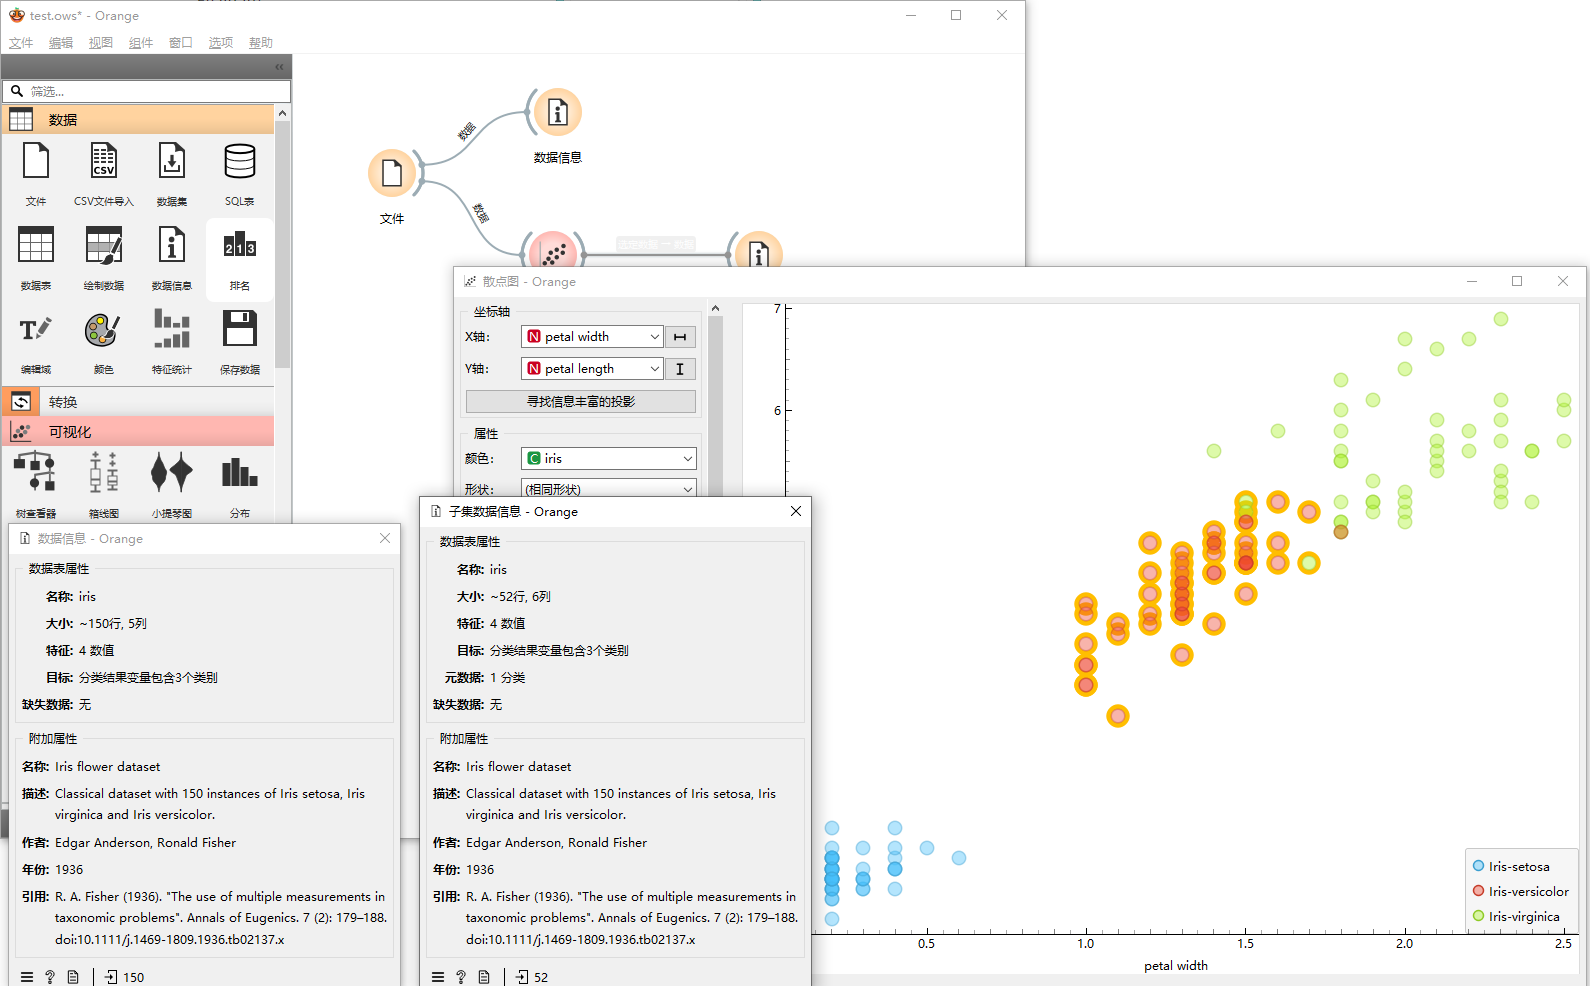Click scroll-up arrow of toolbox scrollbar

pyautogui.click(x=283, y=113)
